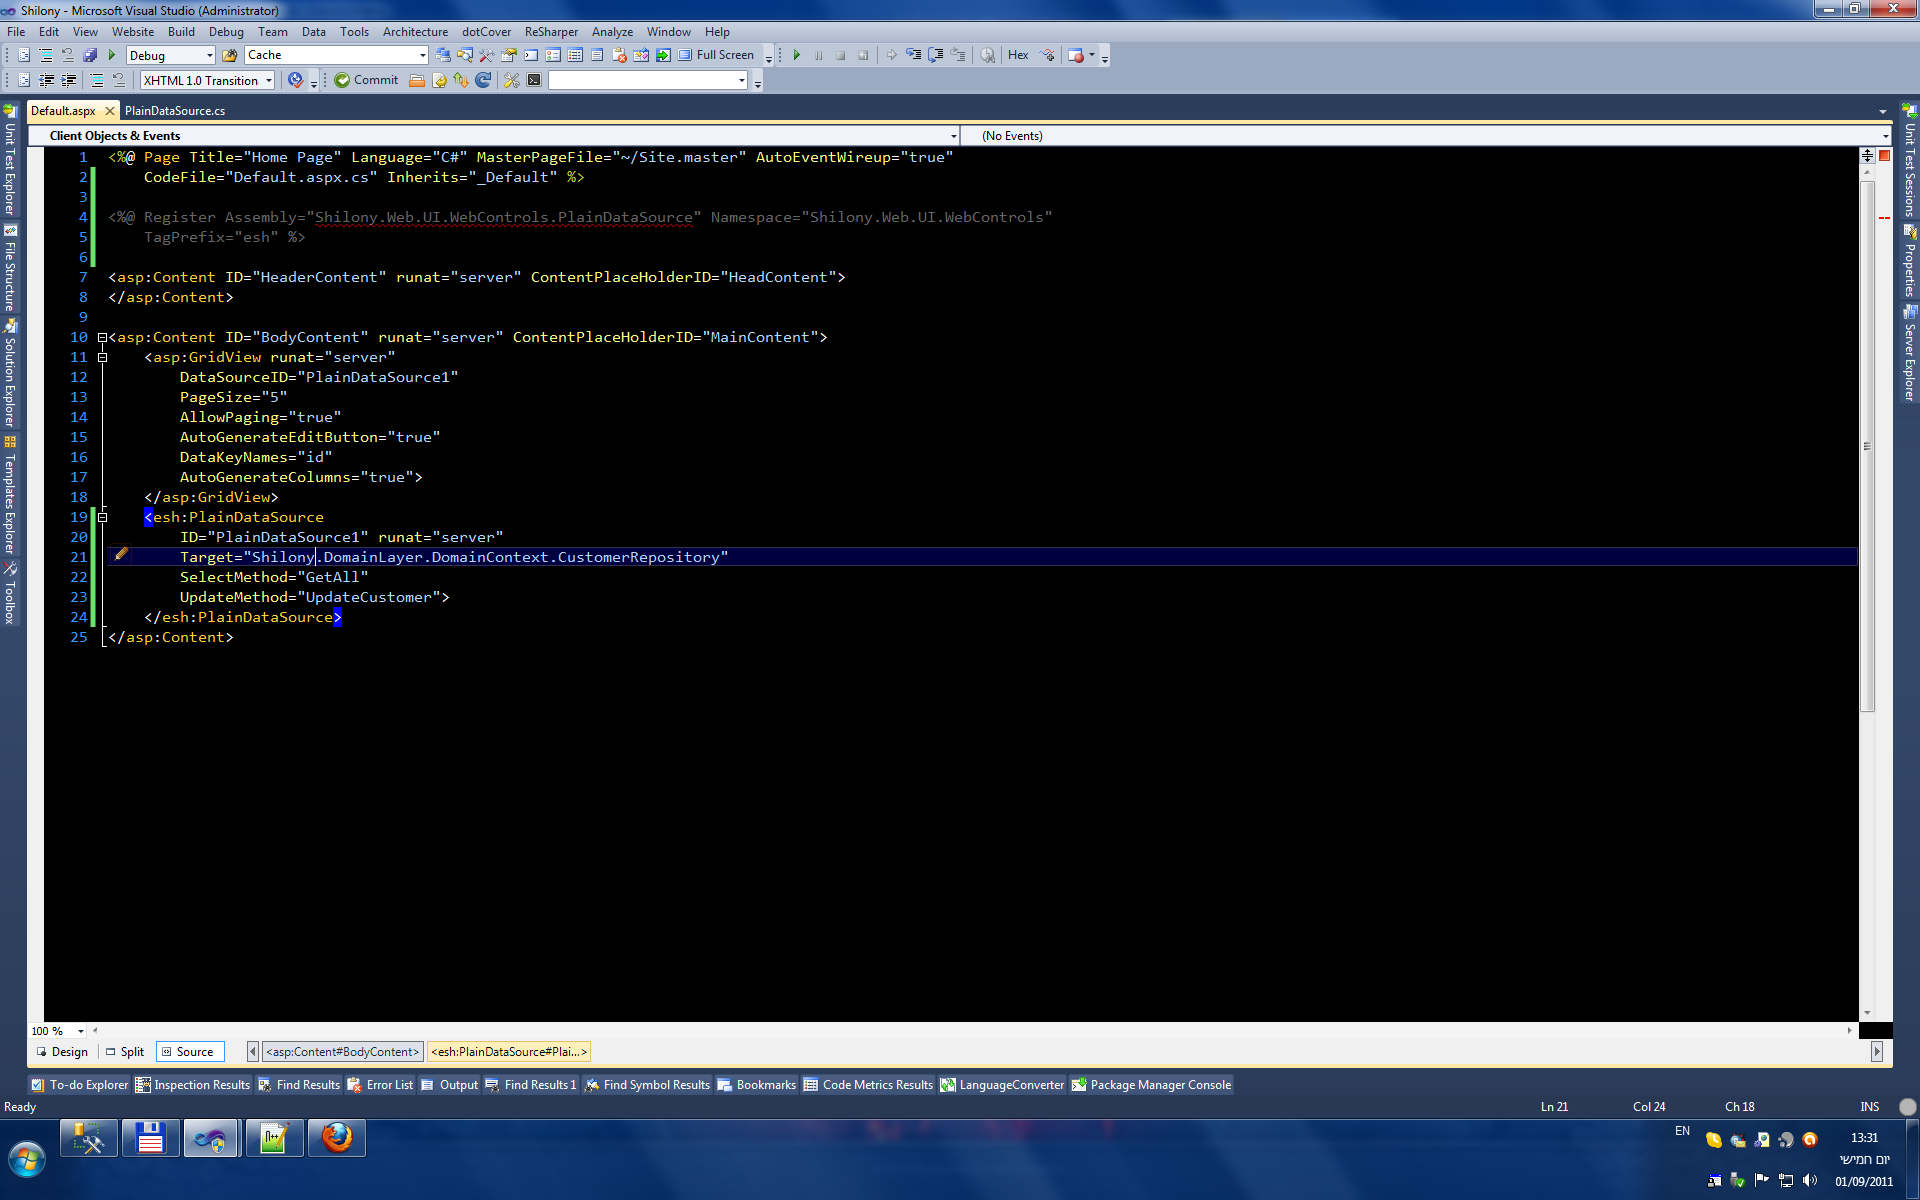The height and width of the screenshot is (1200, 1920).
Task: Click the tools wrench icon near Commit
Action: click(512, 80)
